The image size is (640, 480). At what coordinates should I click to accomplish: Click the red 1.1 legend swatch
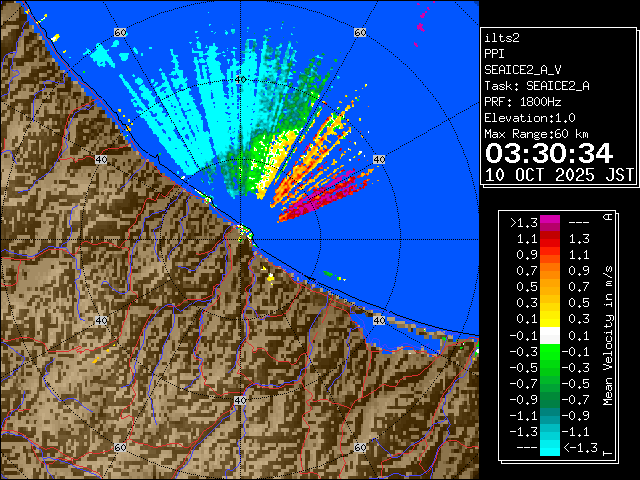(x=549, y=239)
